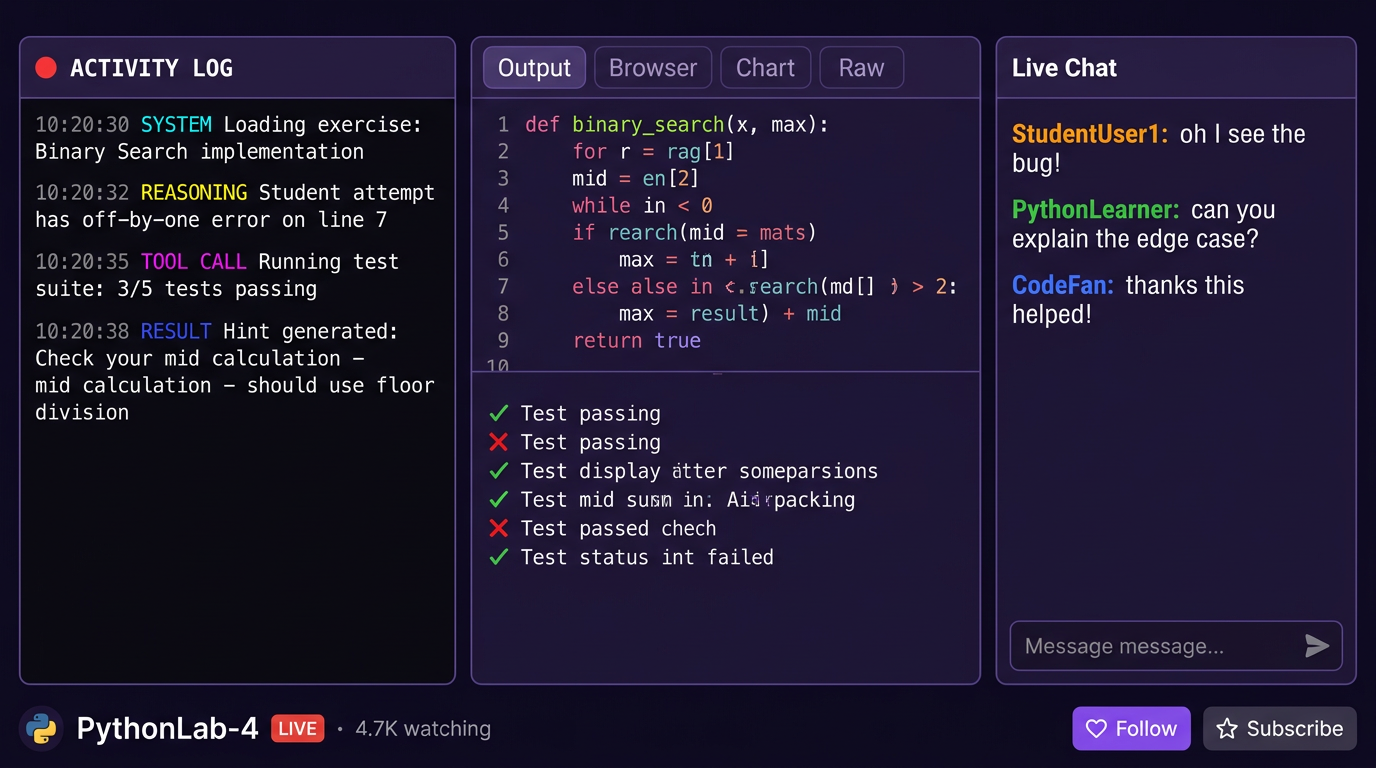This screenshot has height=768, width=1376.
Task: Click the red LIVE badge
Action: click(x=297, y=729)
